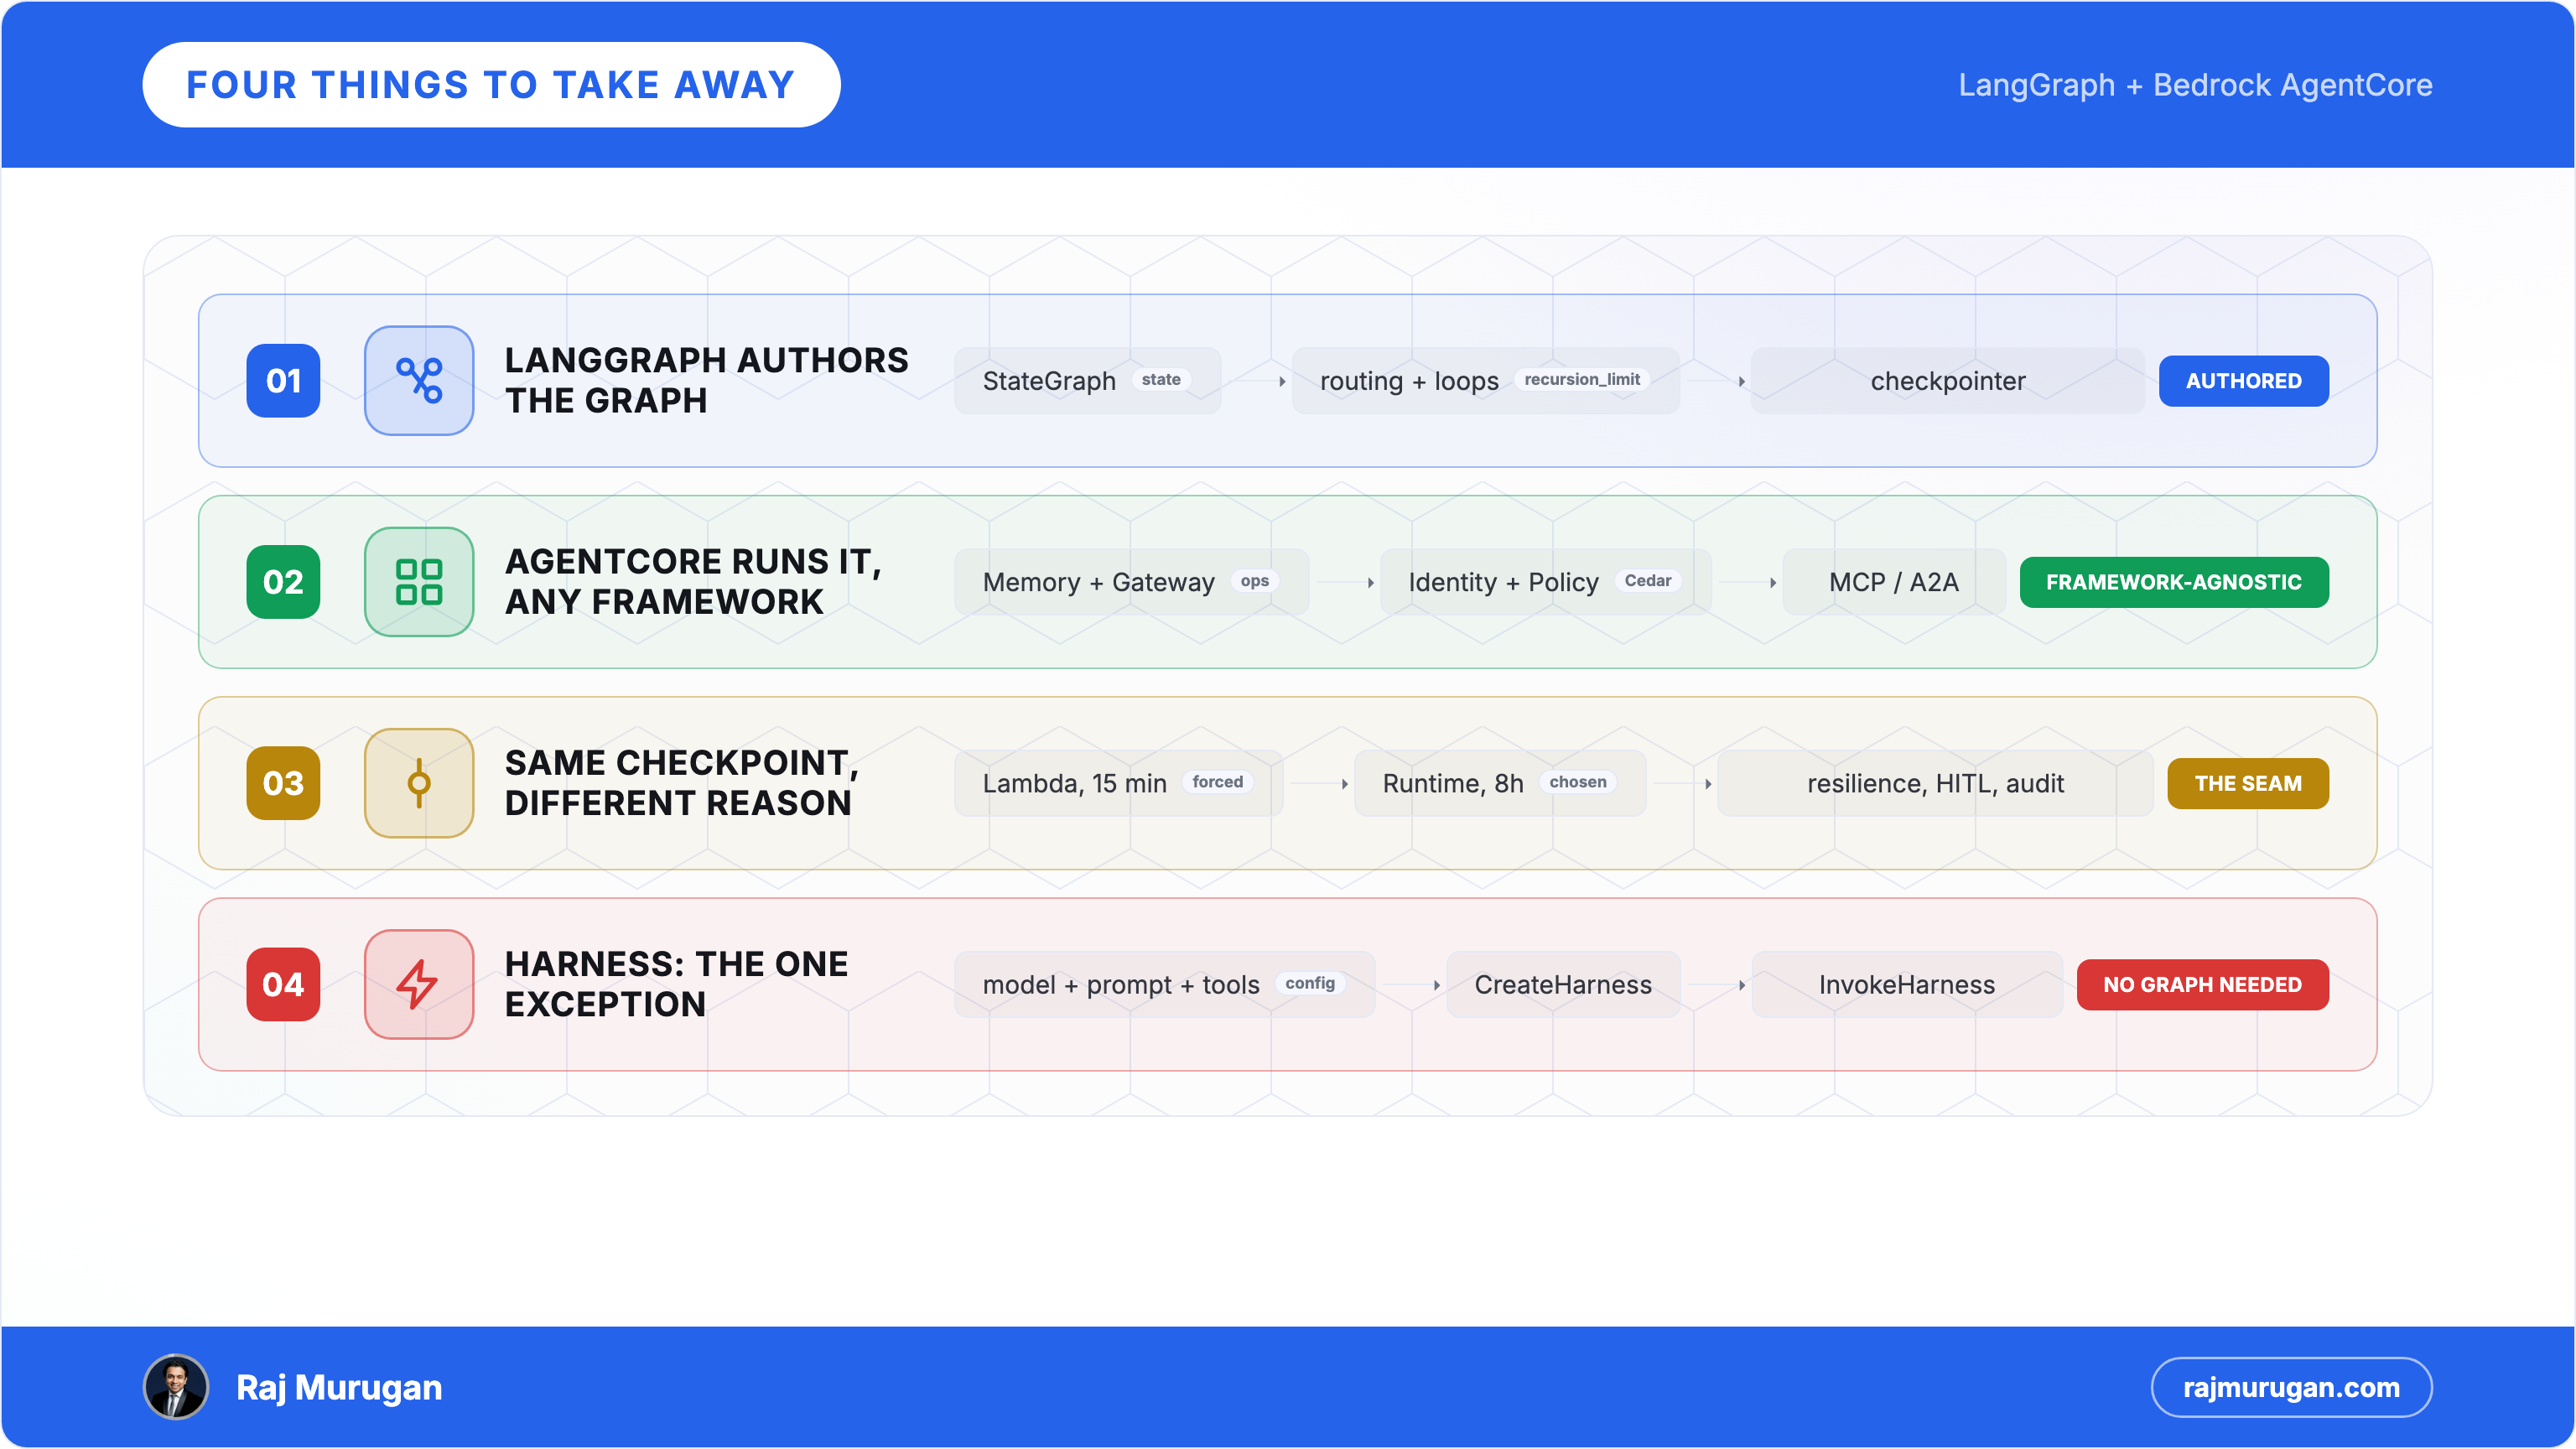The image size is (2576, 1449).
Task: Click the Identity + Policy chip
Action: (1545, 581)
